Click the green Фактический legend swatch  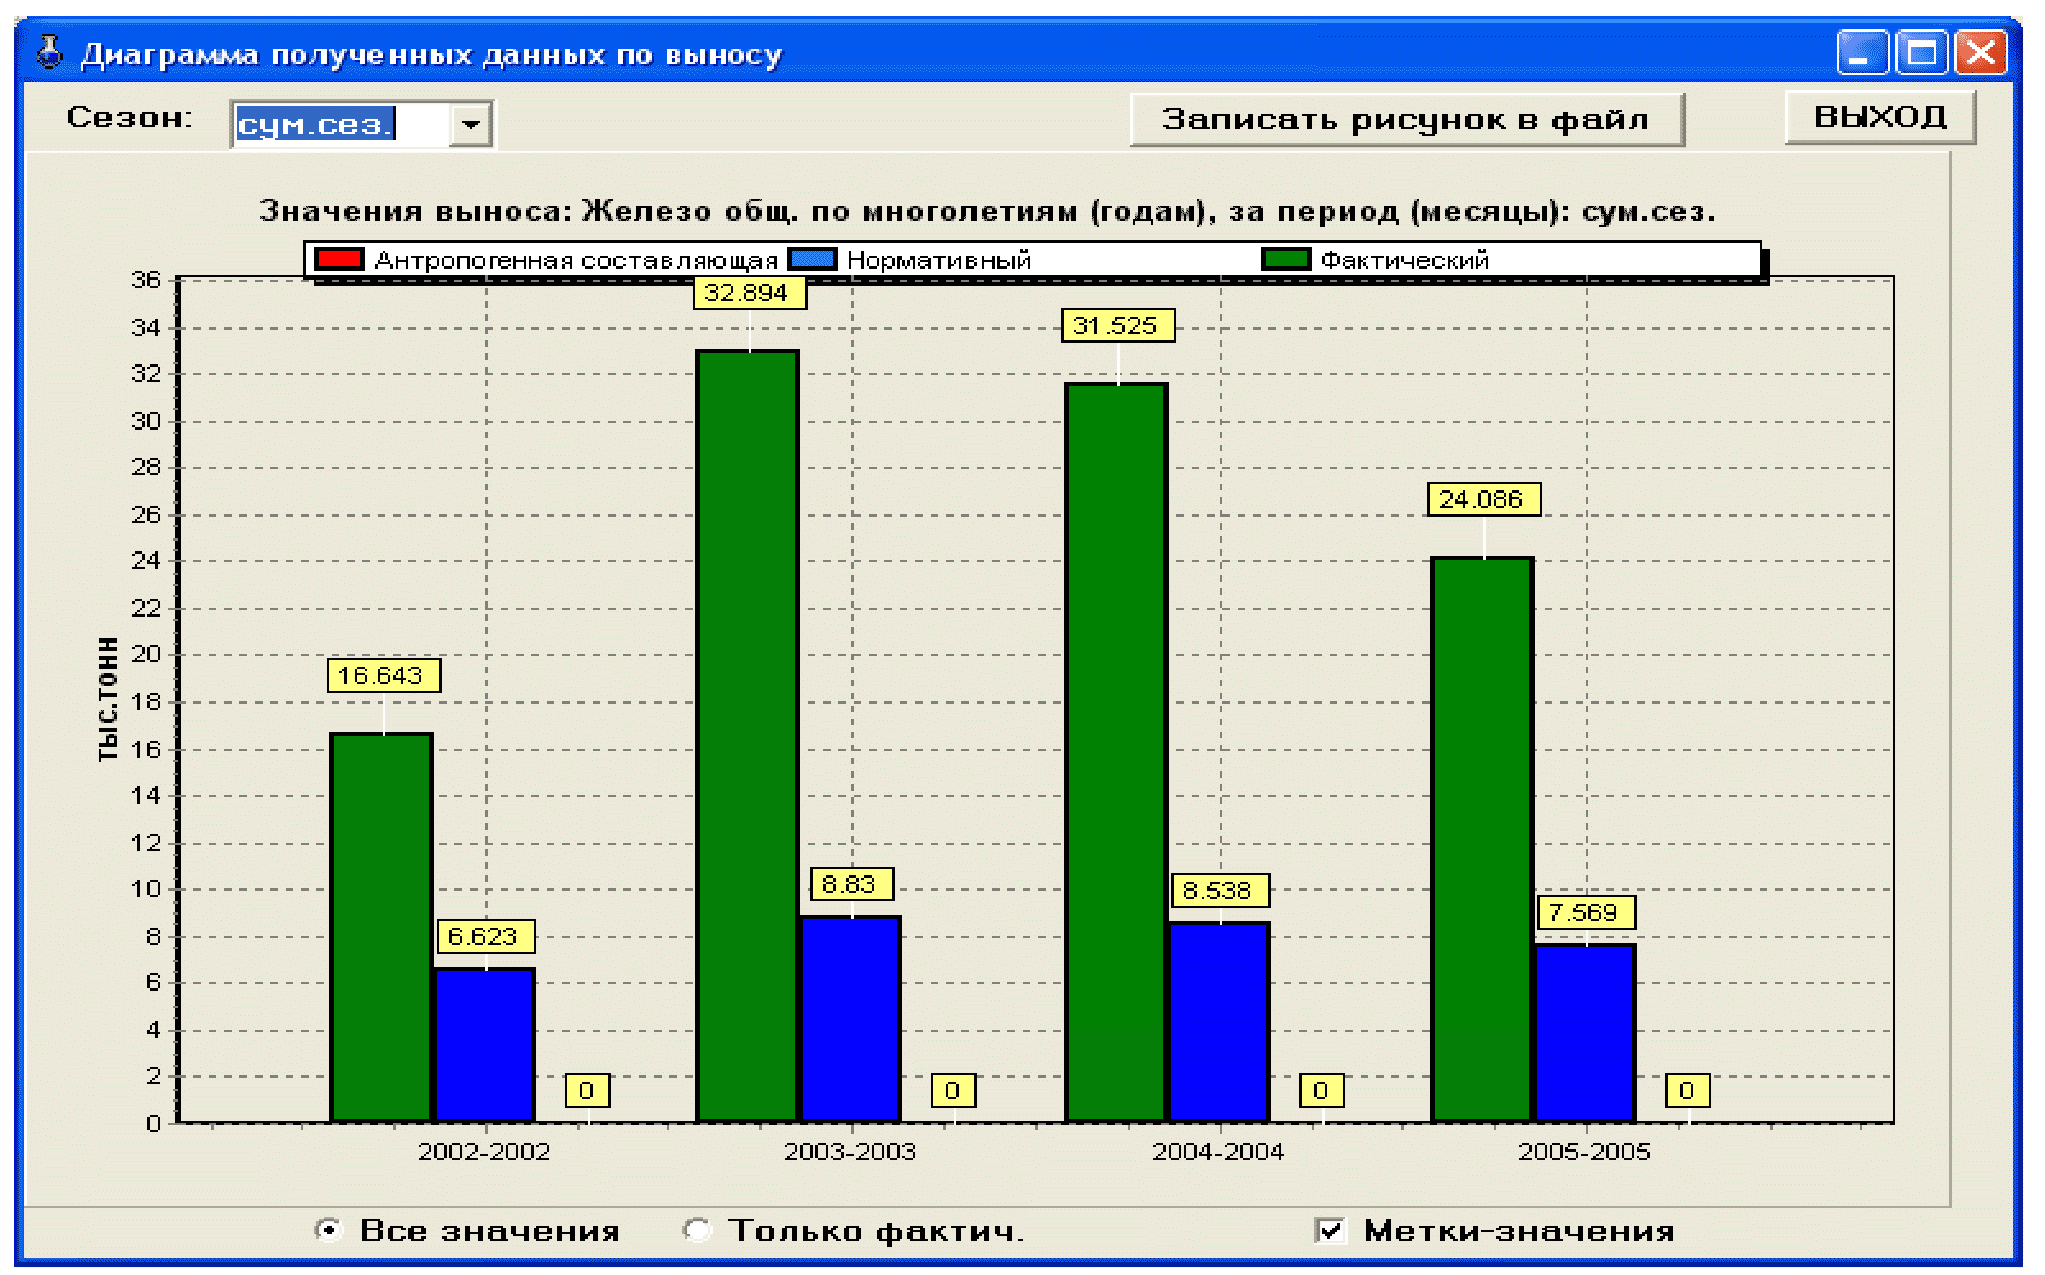click(x=1286, y=259)
